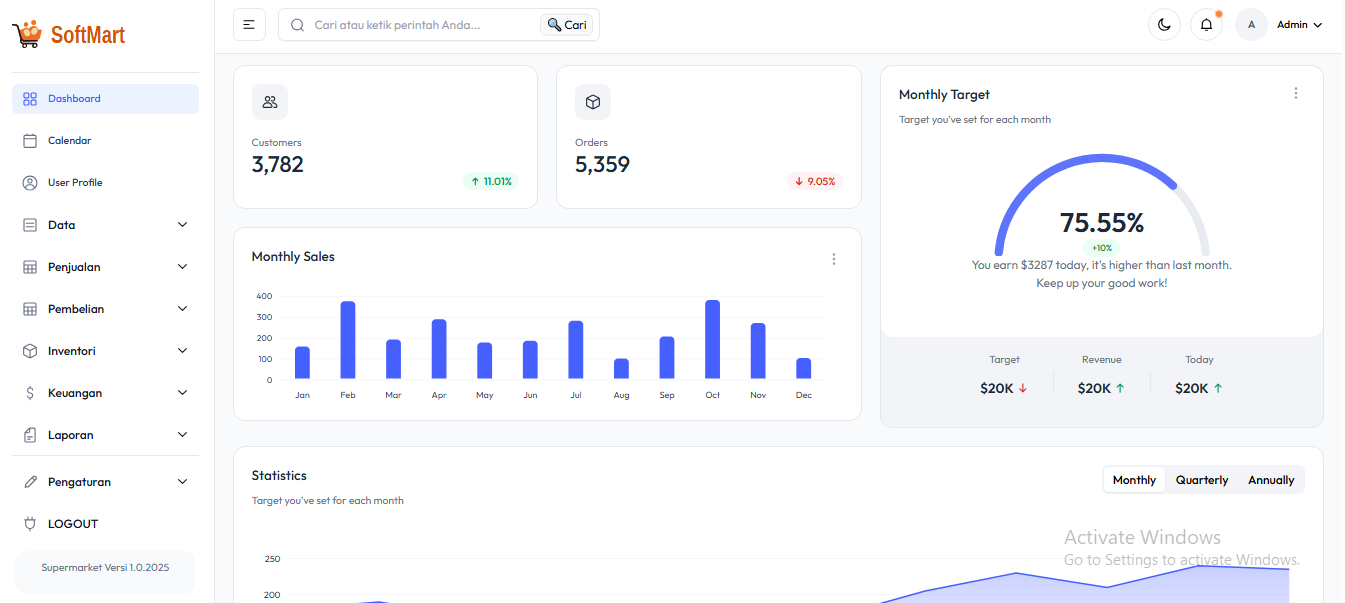Toggle dark mode with the moon icon
This screenshot has width=1345, height=603.
click(x=1164, y=24)
